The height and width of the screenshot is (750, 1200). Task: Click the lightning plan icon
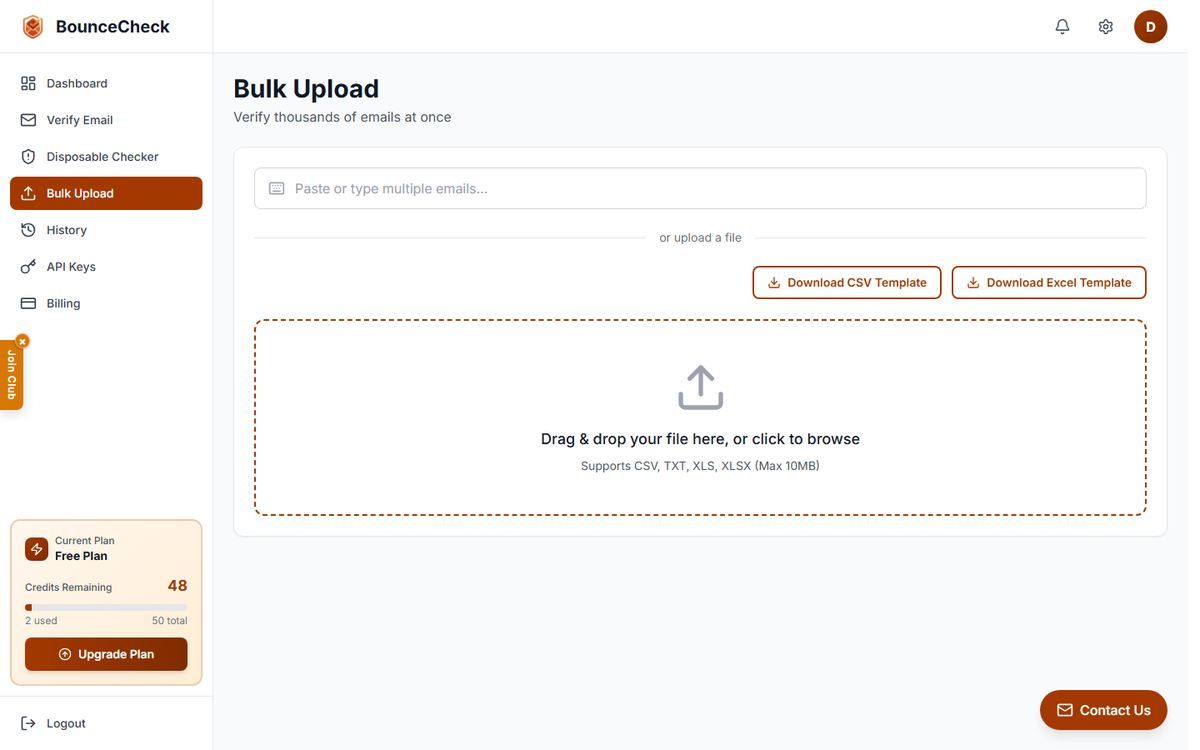tap(36, 549)
